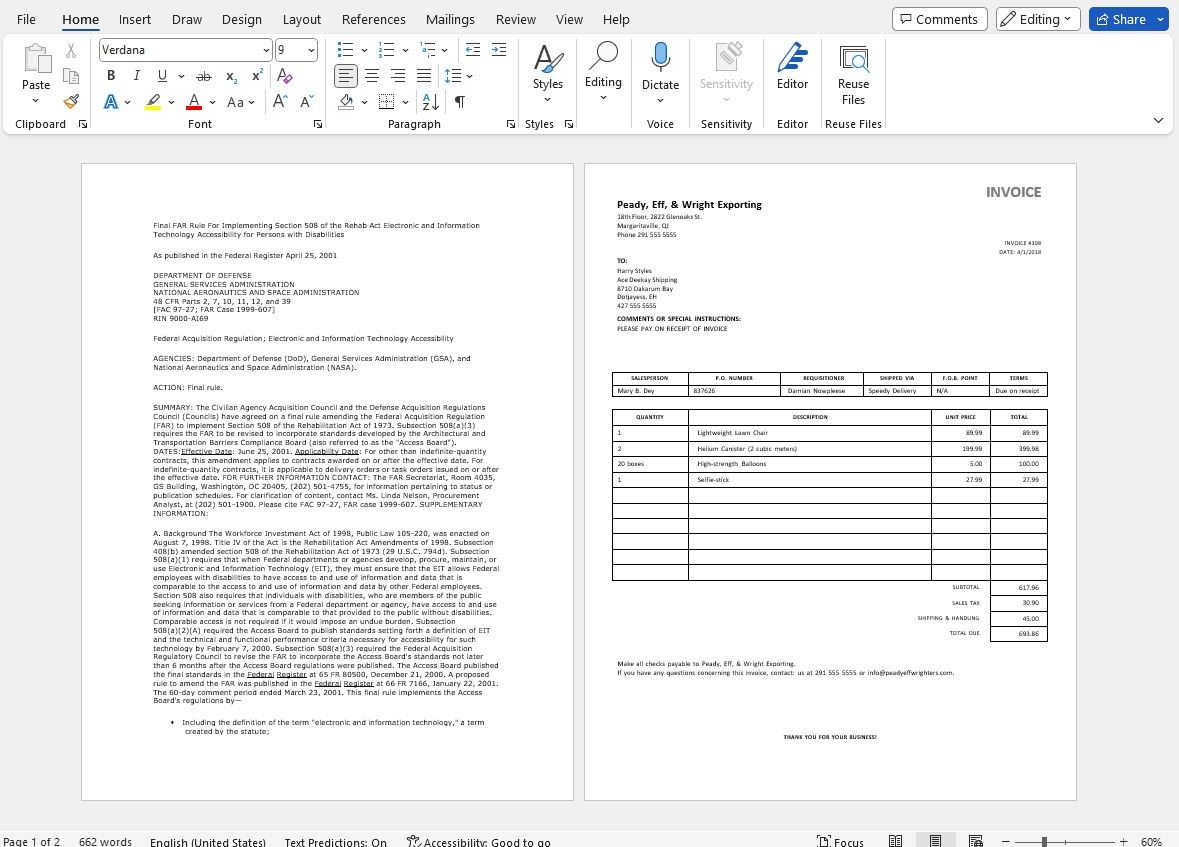Screen dimensions: 1179x847
Task: Switch to Read Mode view
Action: click(896, 841)
